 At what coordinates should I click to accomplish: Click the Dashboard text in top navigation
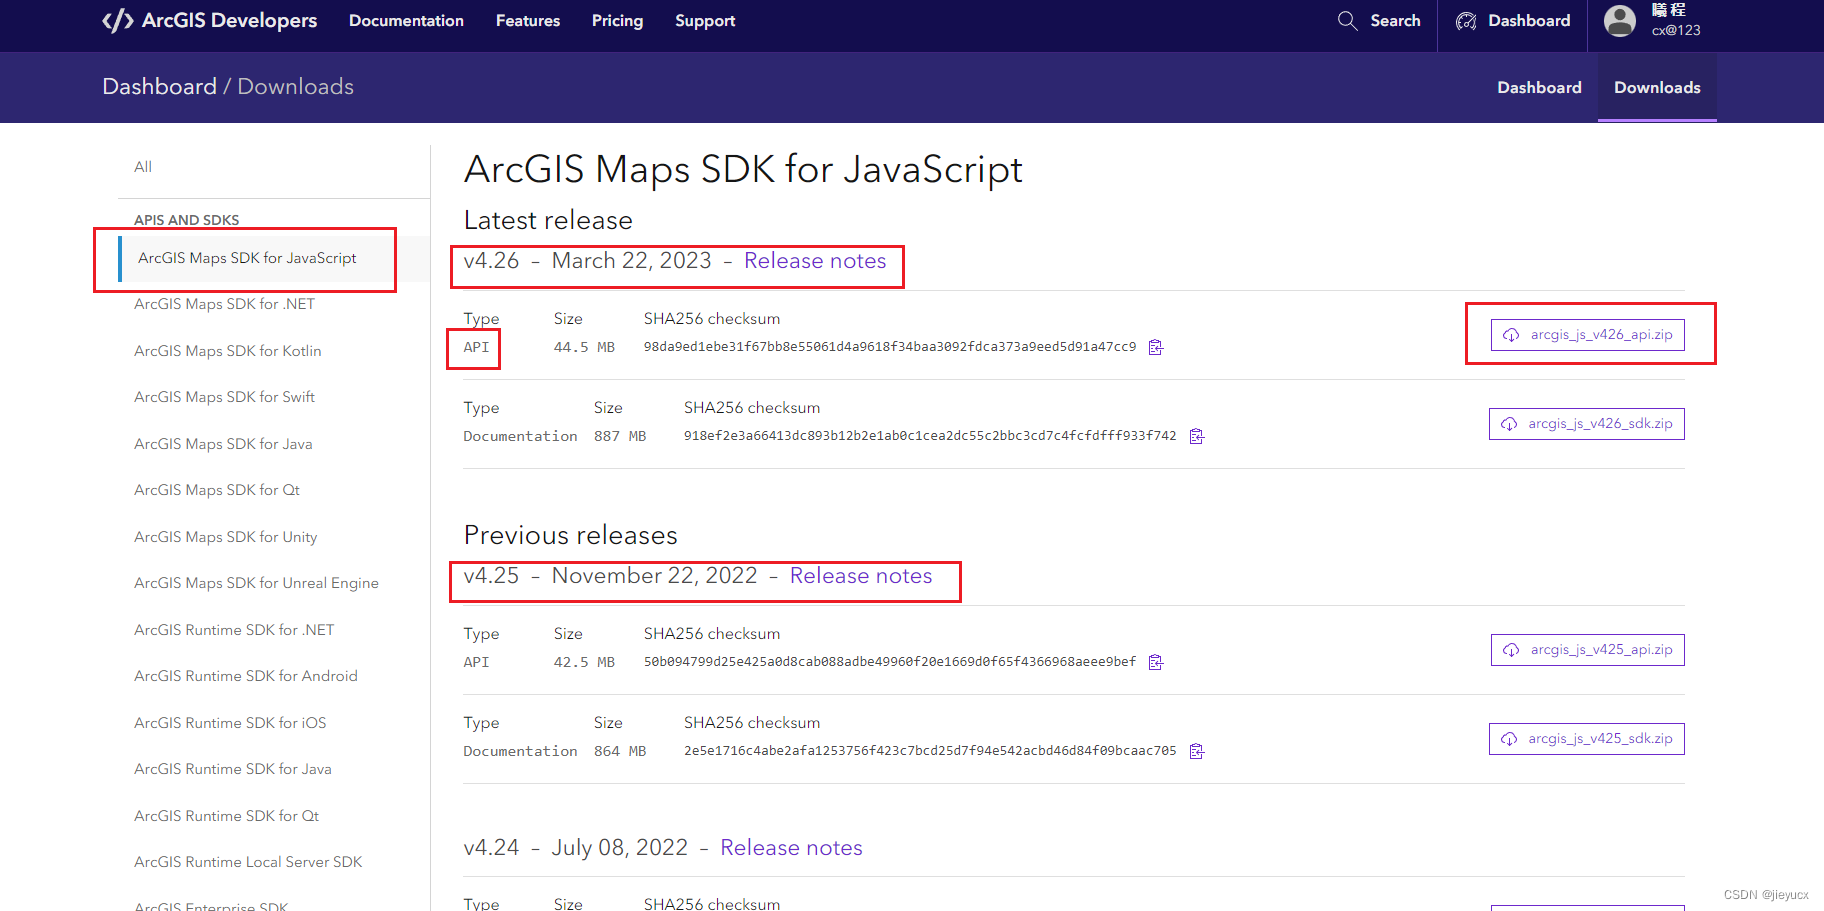pyautogui.click(x=1529, y=21)
